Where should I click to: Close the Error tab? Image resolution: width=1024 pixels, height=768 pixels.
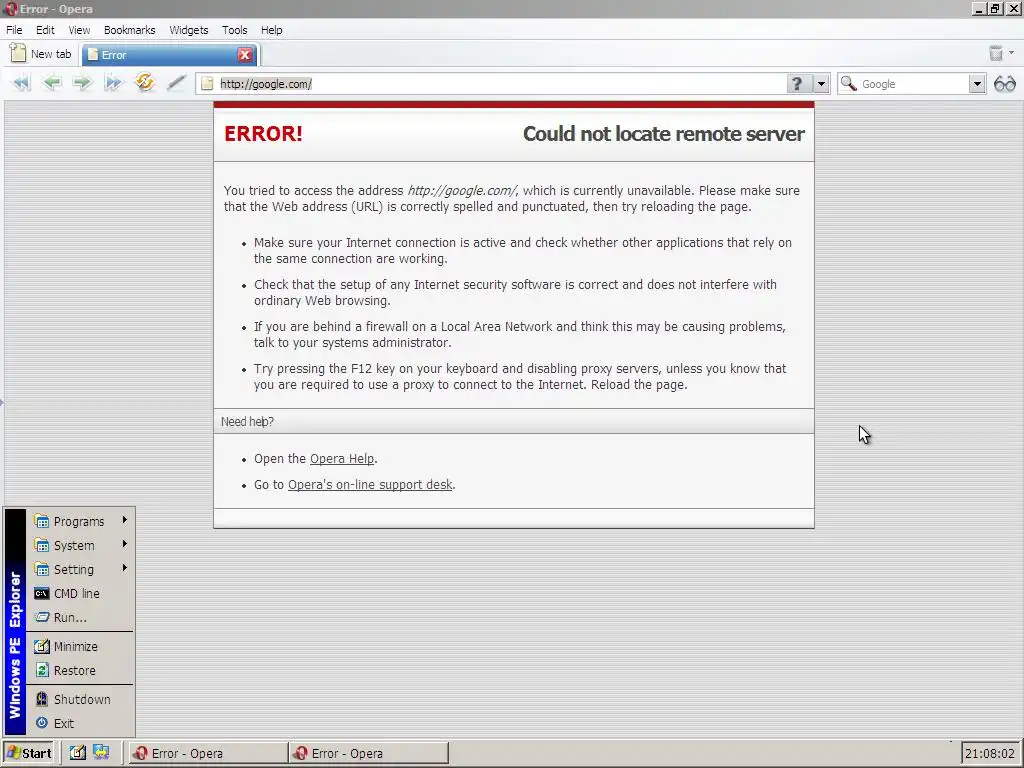pos(245,55)
